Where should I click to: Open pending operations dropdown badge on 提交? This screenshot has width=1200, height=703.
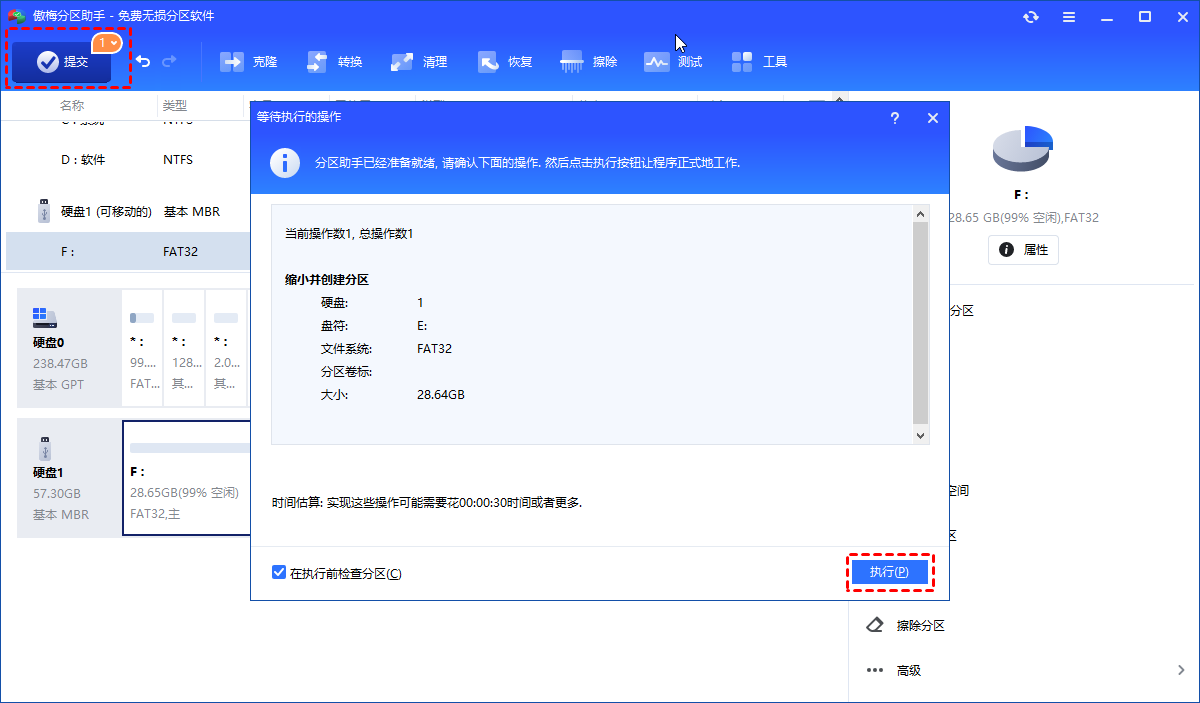pos(108,43)
